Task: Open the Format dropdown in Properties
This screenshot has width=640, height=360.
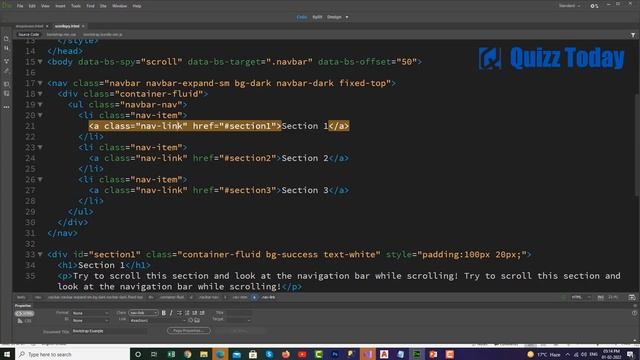Action: [90, 313]
